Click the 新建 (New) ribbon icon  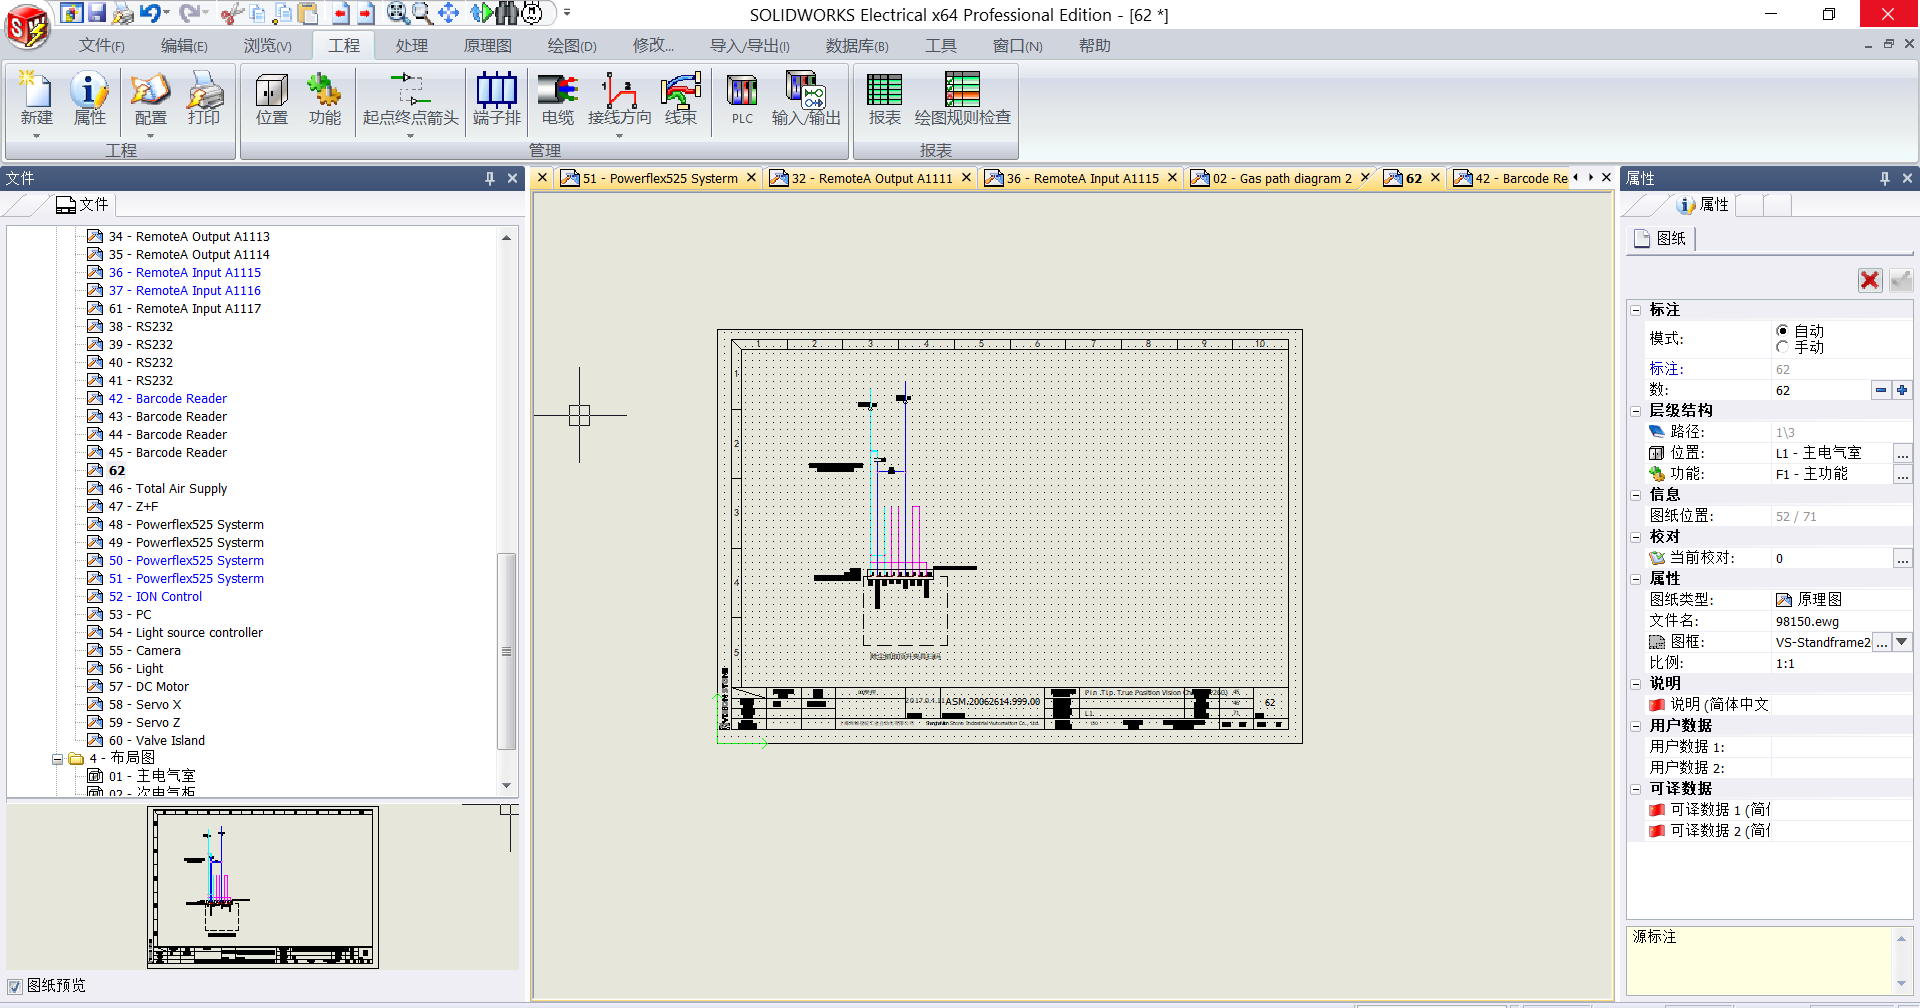point(37,98)
